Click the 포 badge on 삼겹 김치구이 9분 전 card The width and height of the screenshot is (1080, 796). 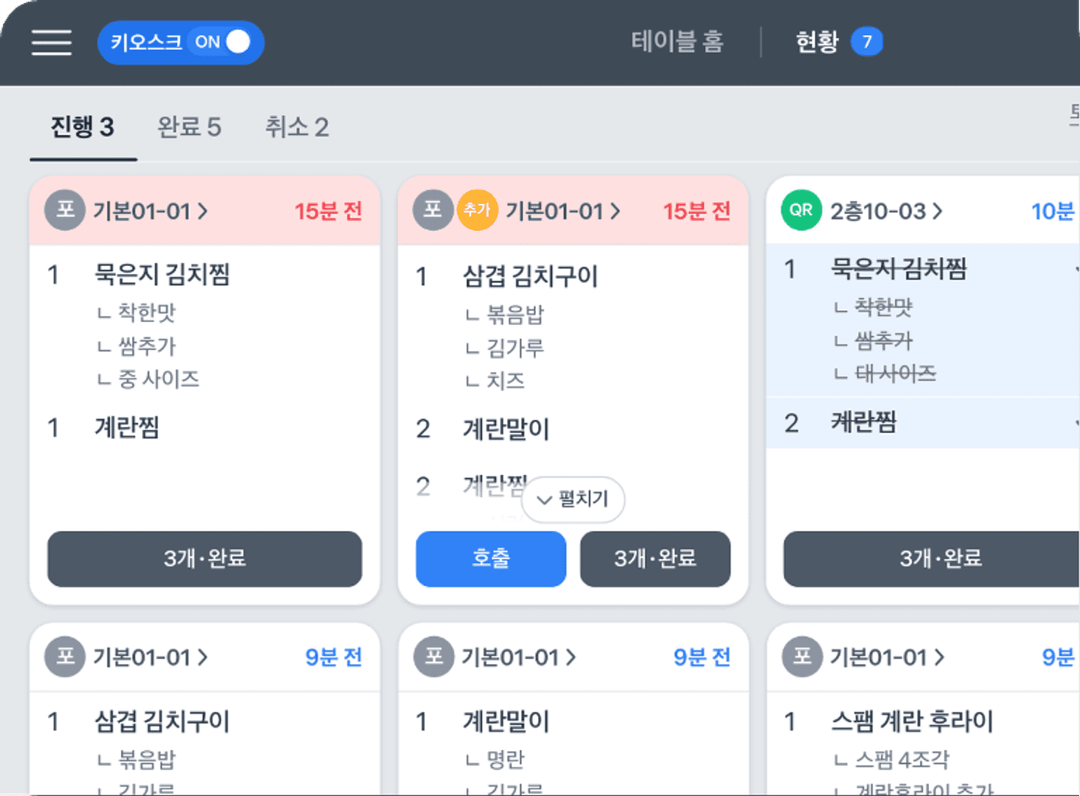[64, 657]
